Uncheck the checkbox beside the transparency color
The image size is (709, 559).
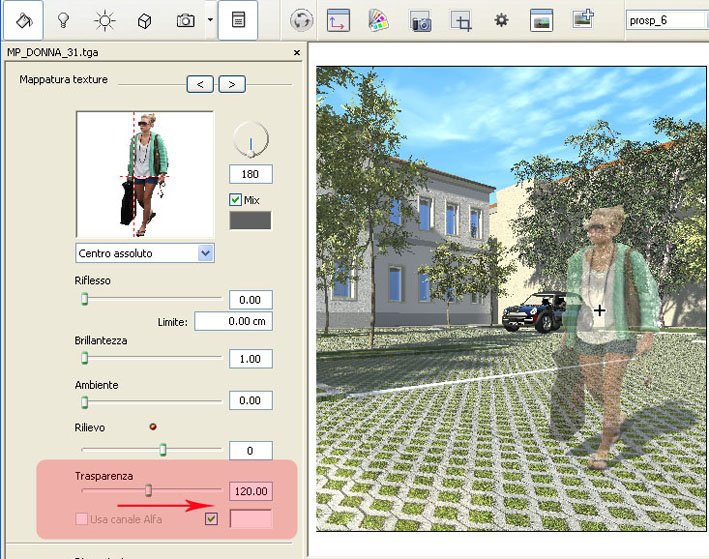click(211, 518)
